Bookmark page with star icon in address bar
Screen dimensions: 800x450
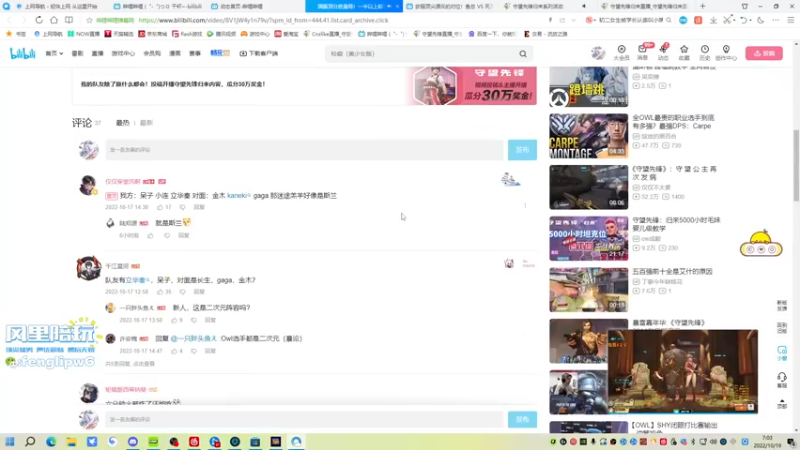(x=89, y=20)
